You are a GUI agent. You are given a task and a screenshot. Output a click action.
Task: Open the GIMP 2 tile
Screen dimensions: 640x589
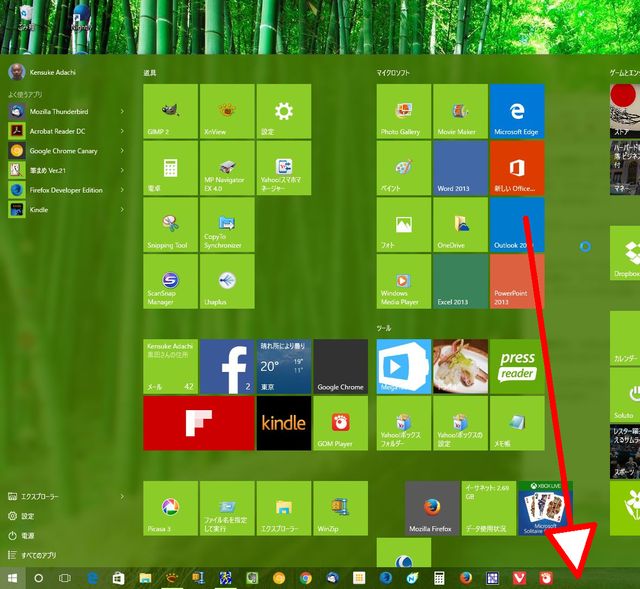(x=171, y=111)
